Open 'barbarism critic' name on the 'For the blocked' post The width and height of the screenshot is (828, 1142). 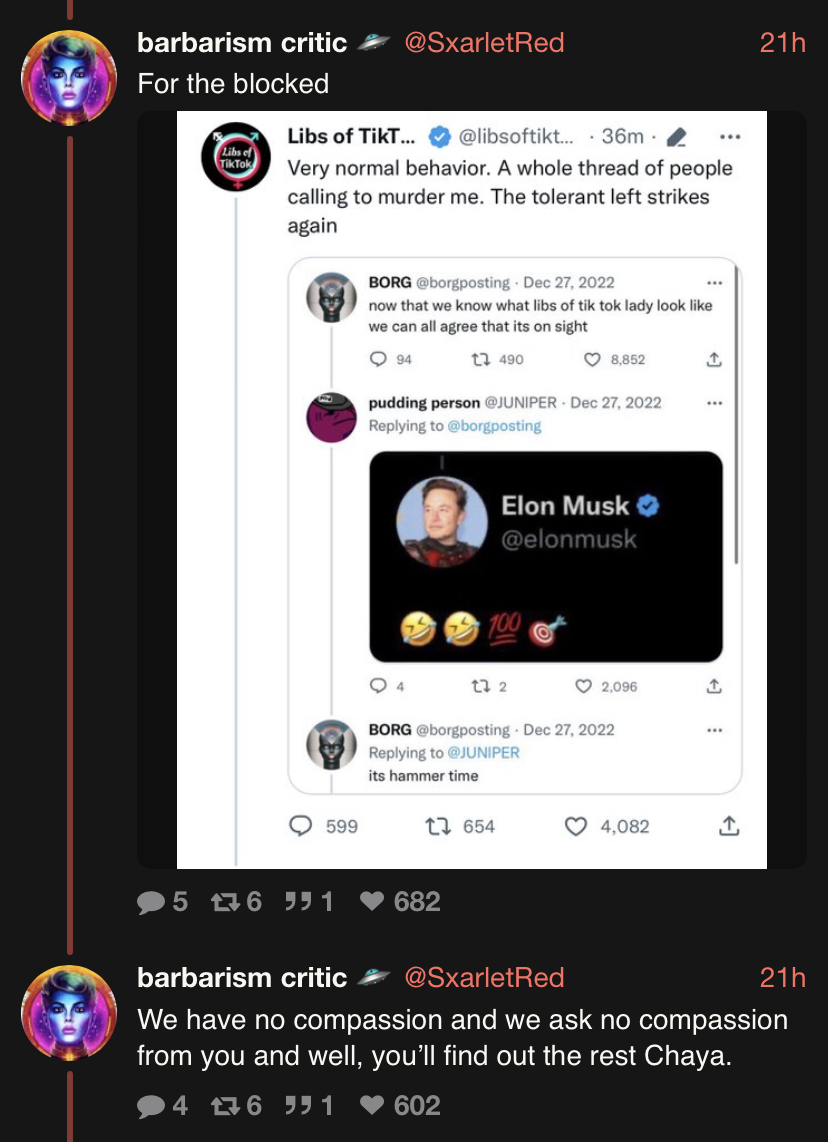pyautogui.click(x=242, y=43)
